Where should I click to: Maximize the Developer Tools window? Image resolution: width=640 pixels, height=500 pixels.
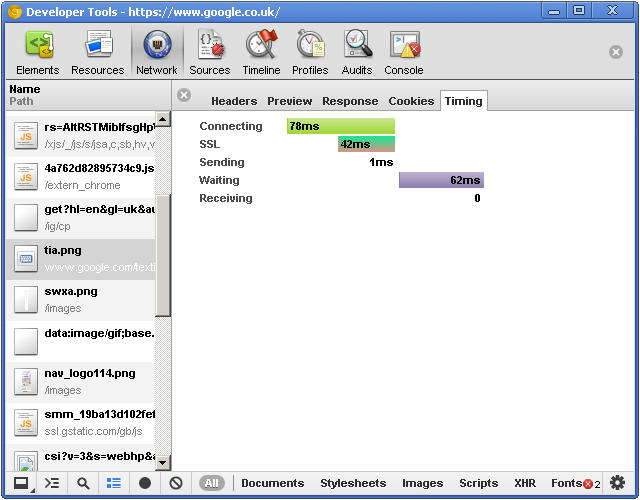click(579, 11)
